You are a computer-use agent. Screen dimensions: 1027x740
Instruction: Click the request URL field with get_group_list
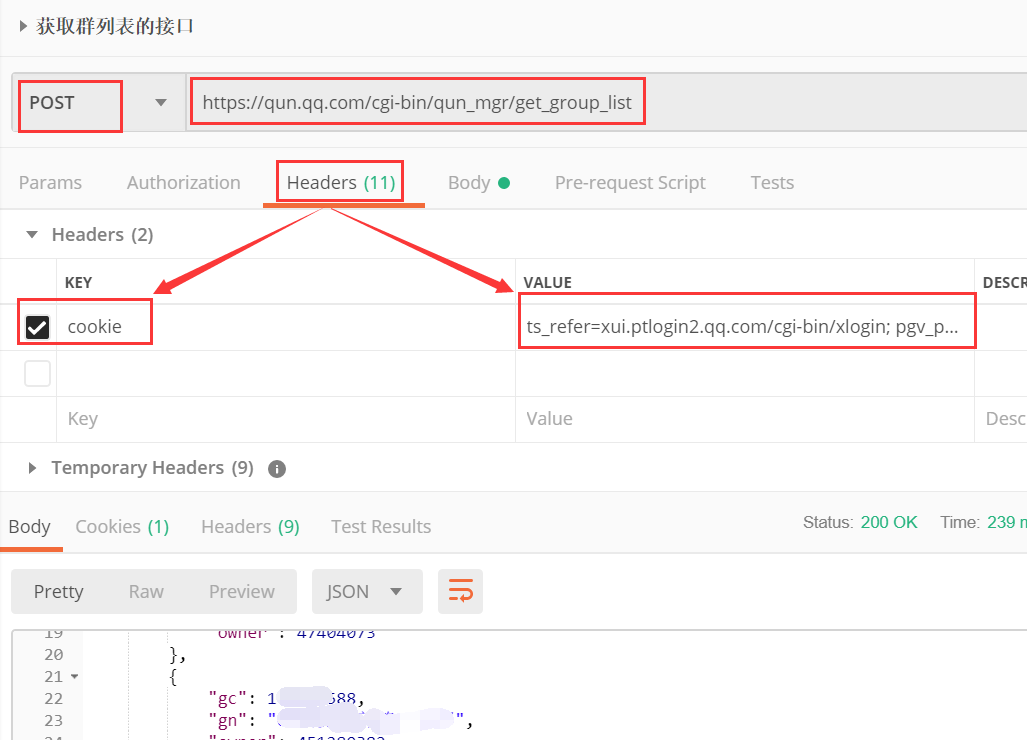(417, 103)
